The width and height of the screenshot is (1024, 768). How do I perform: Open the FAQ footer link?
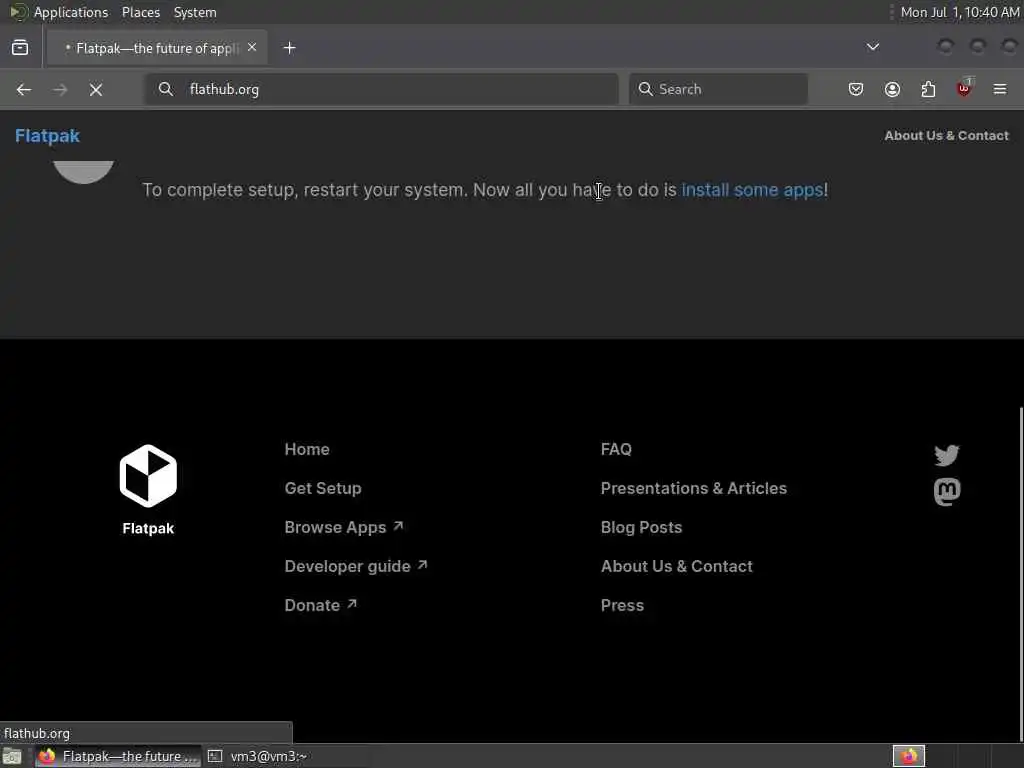[x=616, y=449]
